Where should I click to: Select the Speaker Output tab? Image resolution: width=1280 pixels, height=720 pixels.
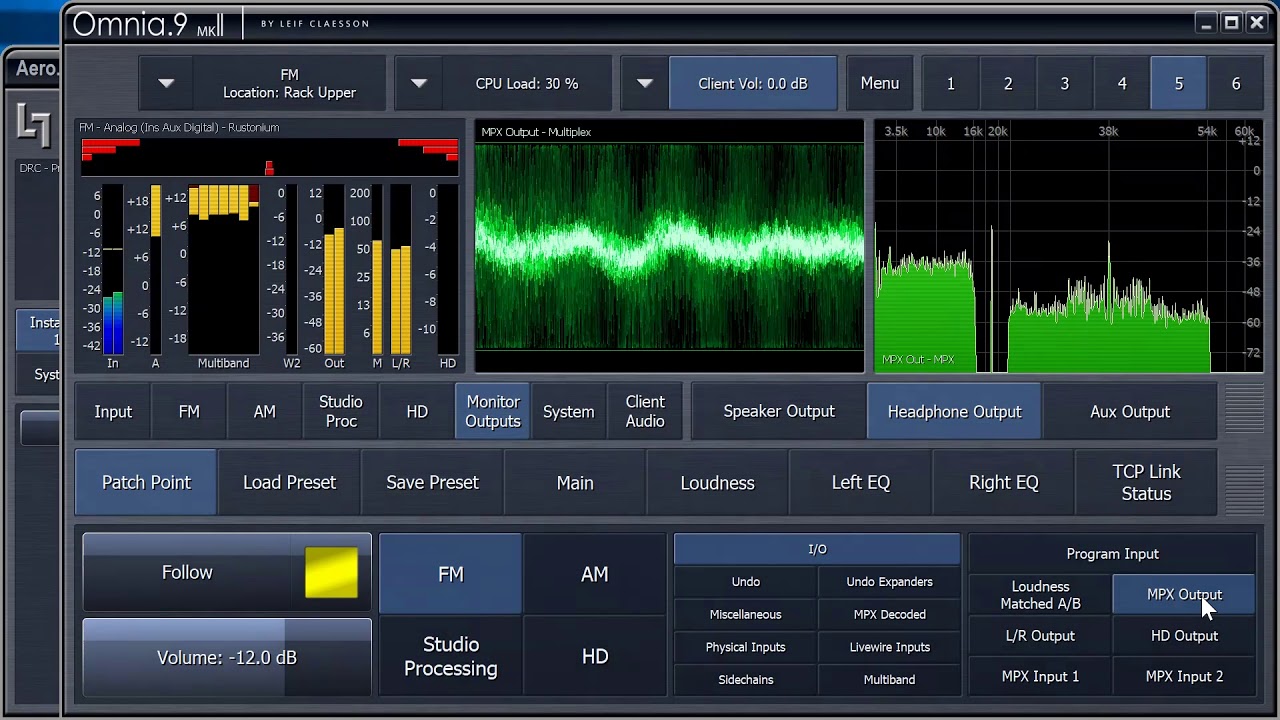click(779, 411)
